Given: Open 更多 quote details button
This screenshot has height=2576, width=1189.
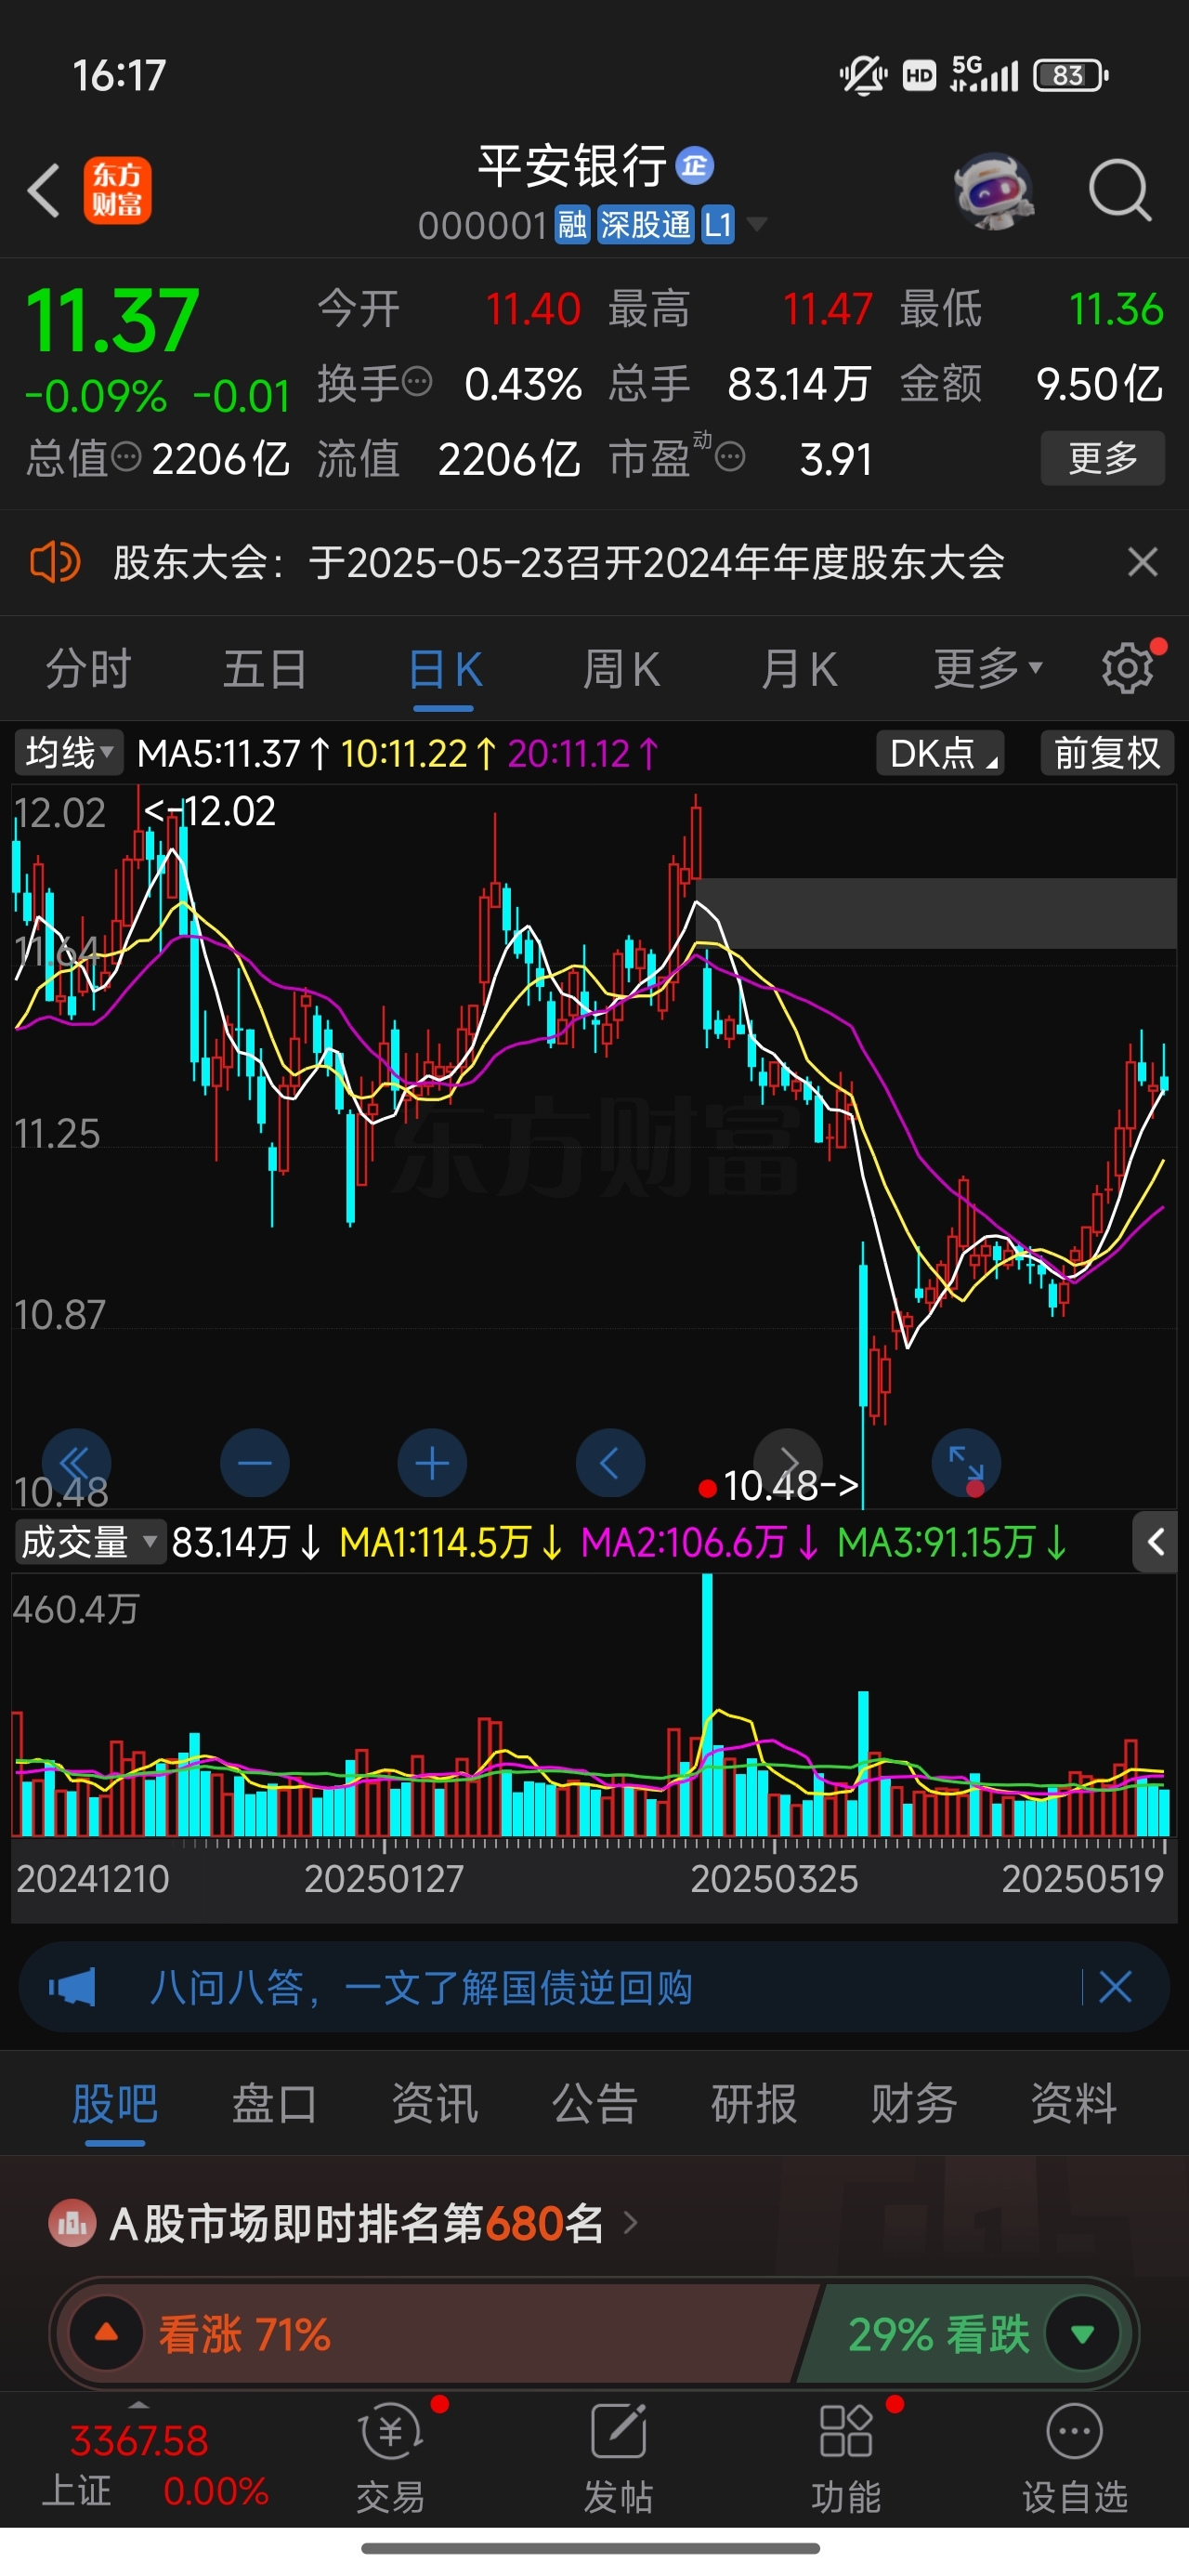Looking at the screenshot, I should point(1102,458).
